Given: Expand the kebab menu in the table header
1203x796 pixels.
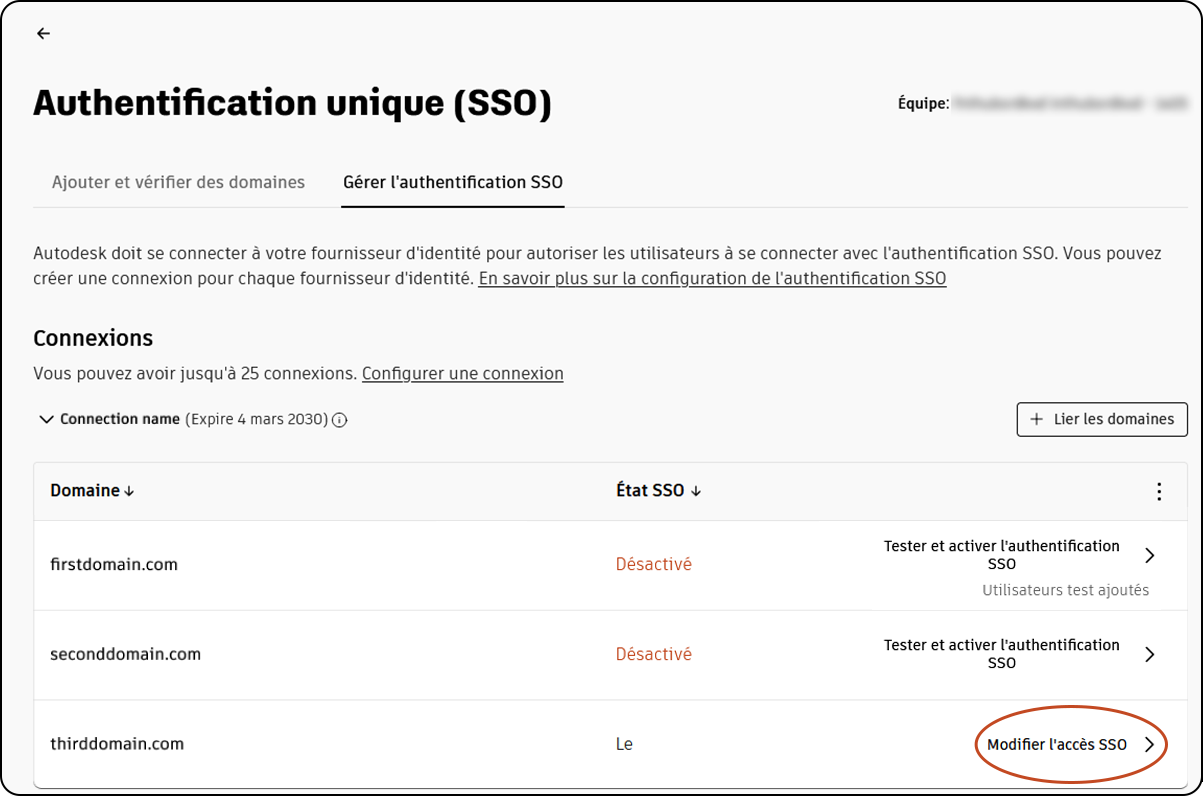Looking at the screenshot, I should (x=1159, y=491).
